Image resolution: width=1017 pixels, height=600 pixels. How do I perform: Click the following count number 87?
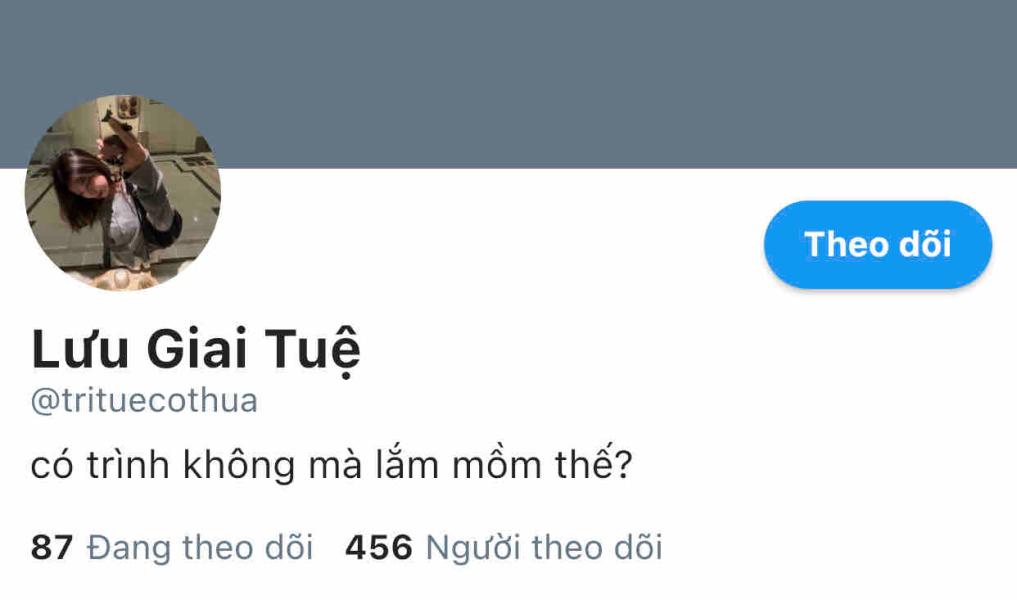[51, 547]
